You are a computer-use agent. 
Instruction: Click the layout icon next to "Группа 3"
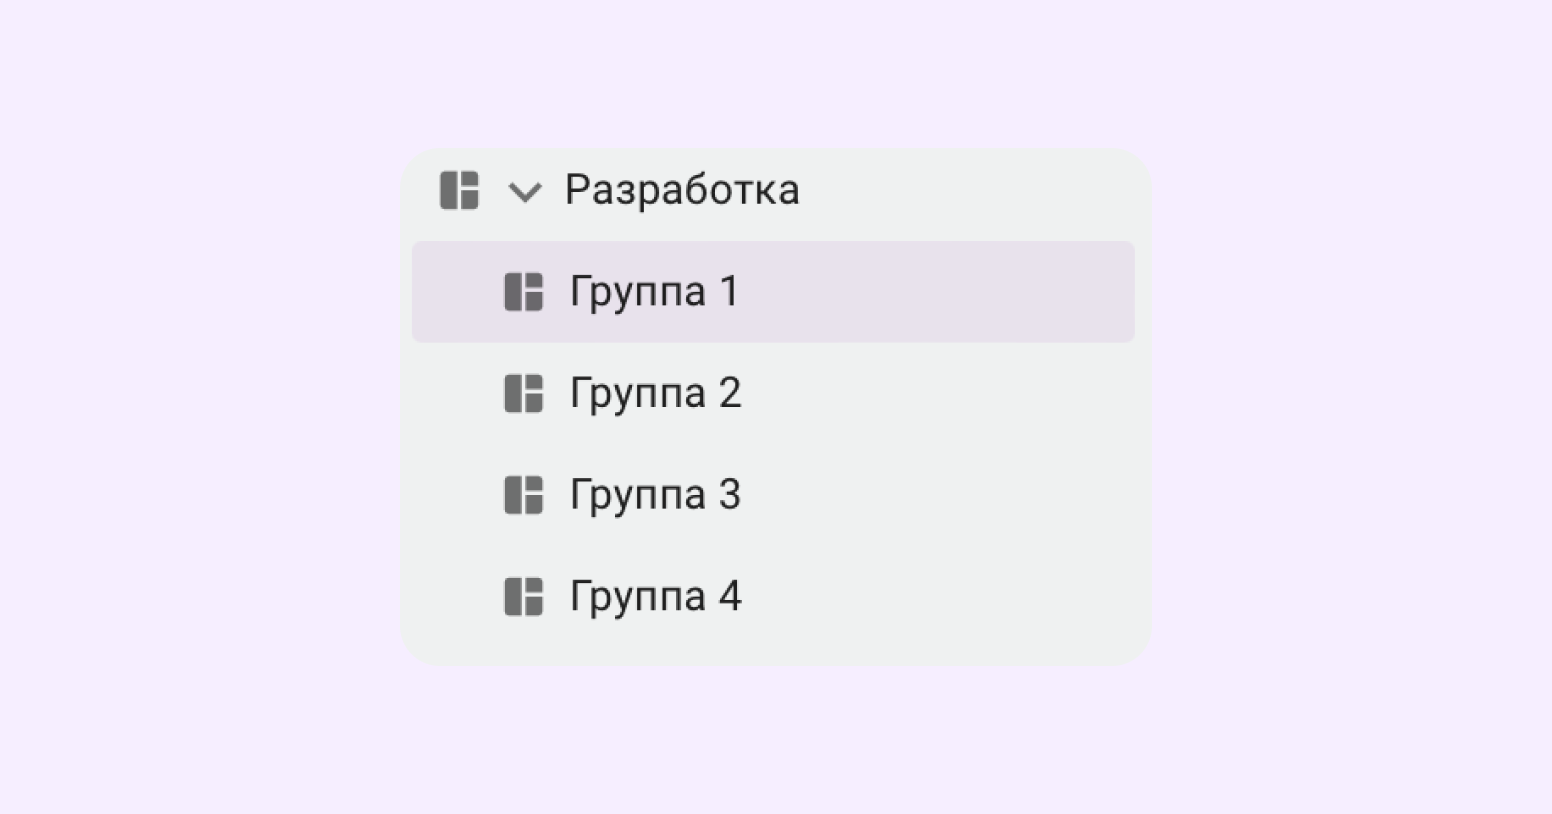click(523, 495)
